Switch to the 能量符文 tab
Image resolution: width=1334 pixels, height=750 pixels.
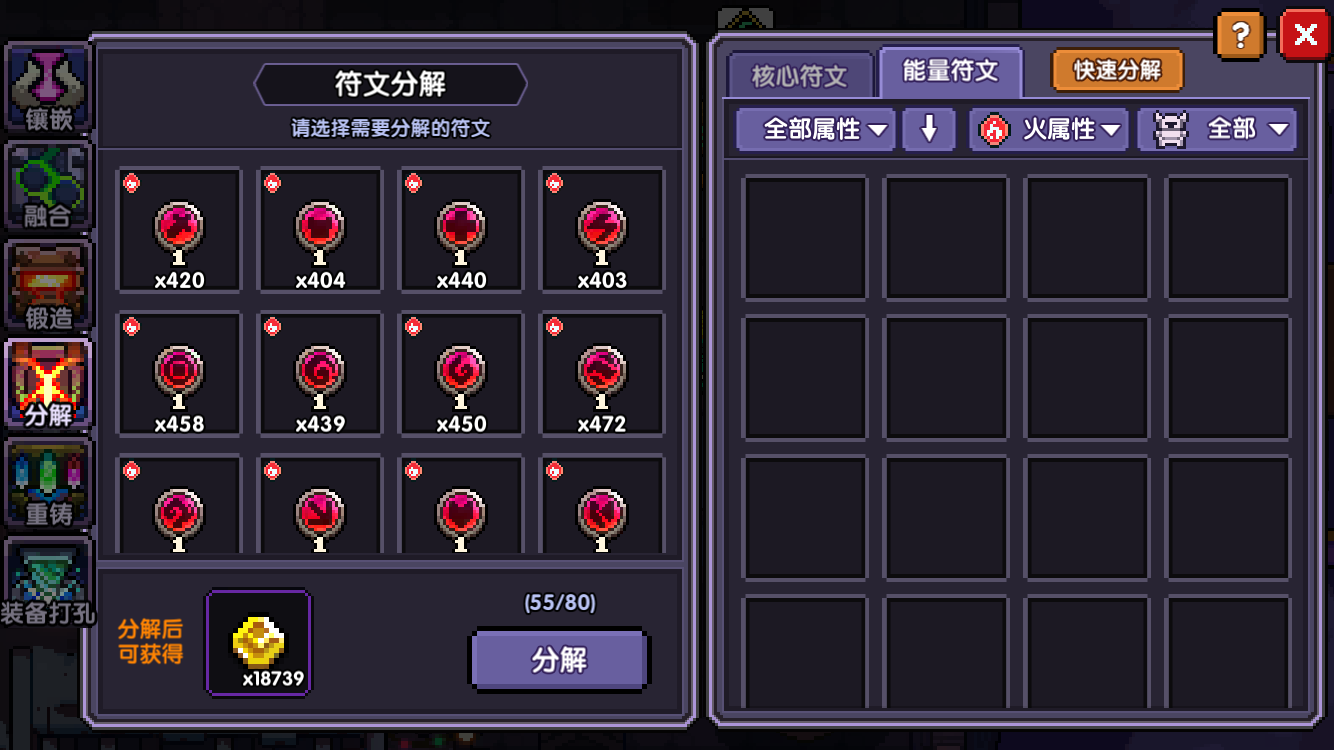pyautogui.click(x=951, y=71)
